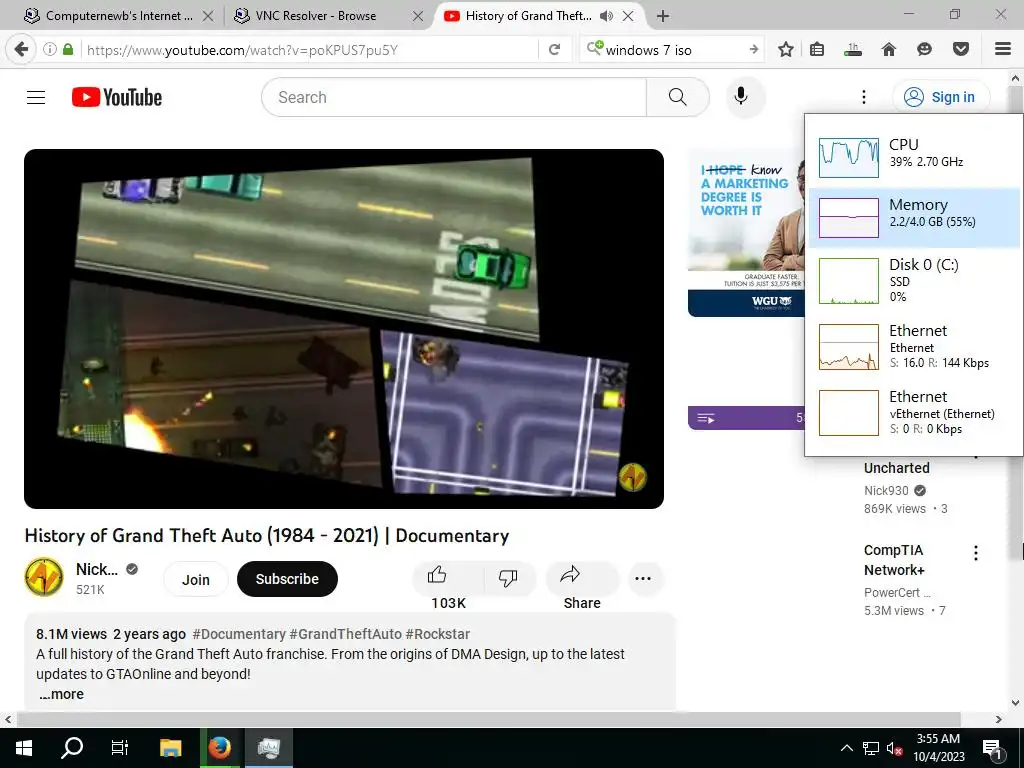The height and width of the screenshot is (768, 1024).
Task: Close the VNC Resolver tab
Action: tap(418, 16)
